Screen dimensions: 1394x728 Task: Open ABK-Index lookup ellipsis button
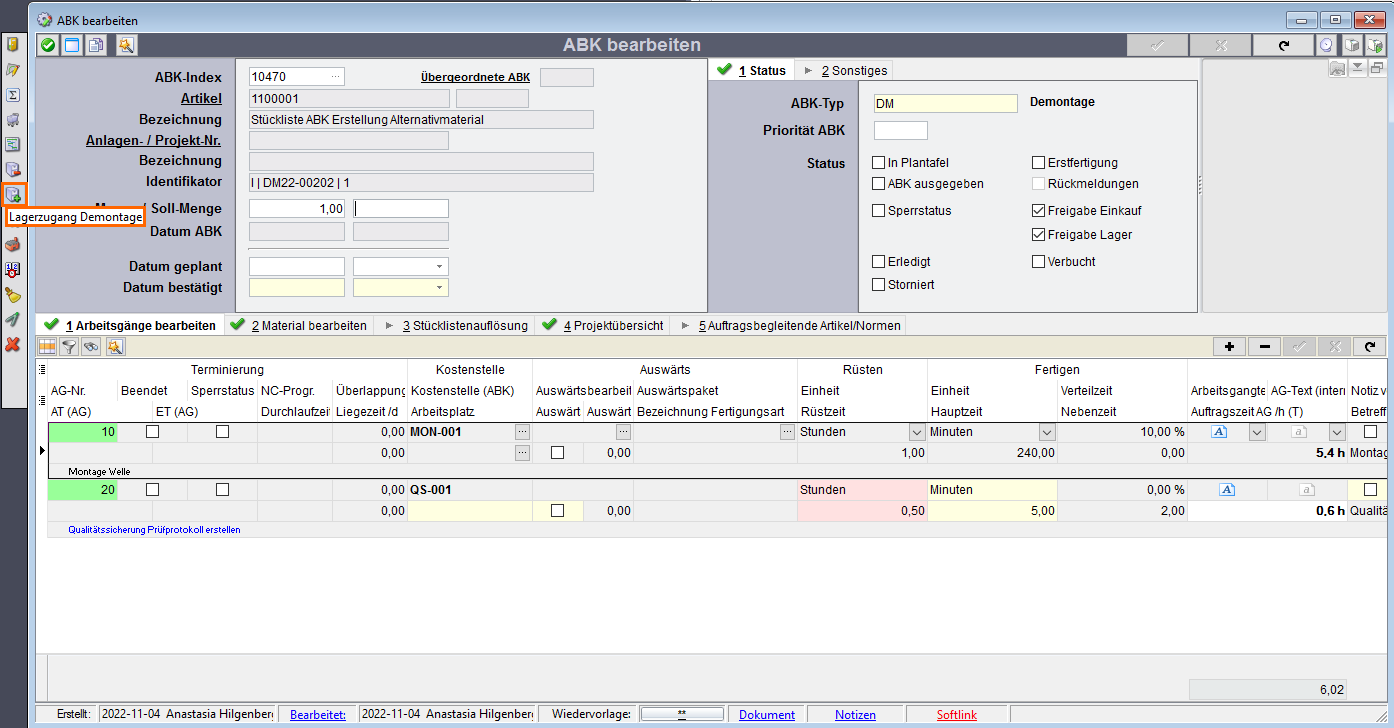[336, 76]
